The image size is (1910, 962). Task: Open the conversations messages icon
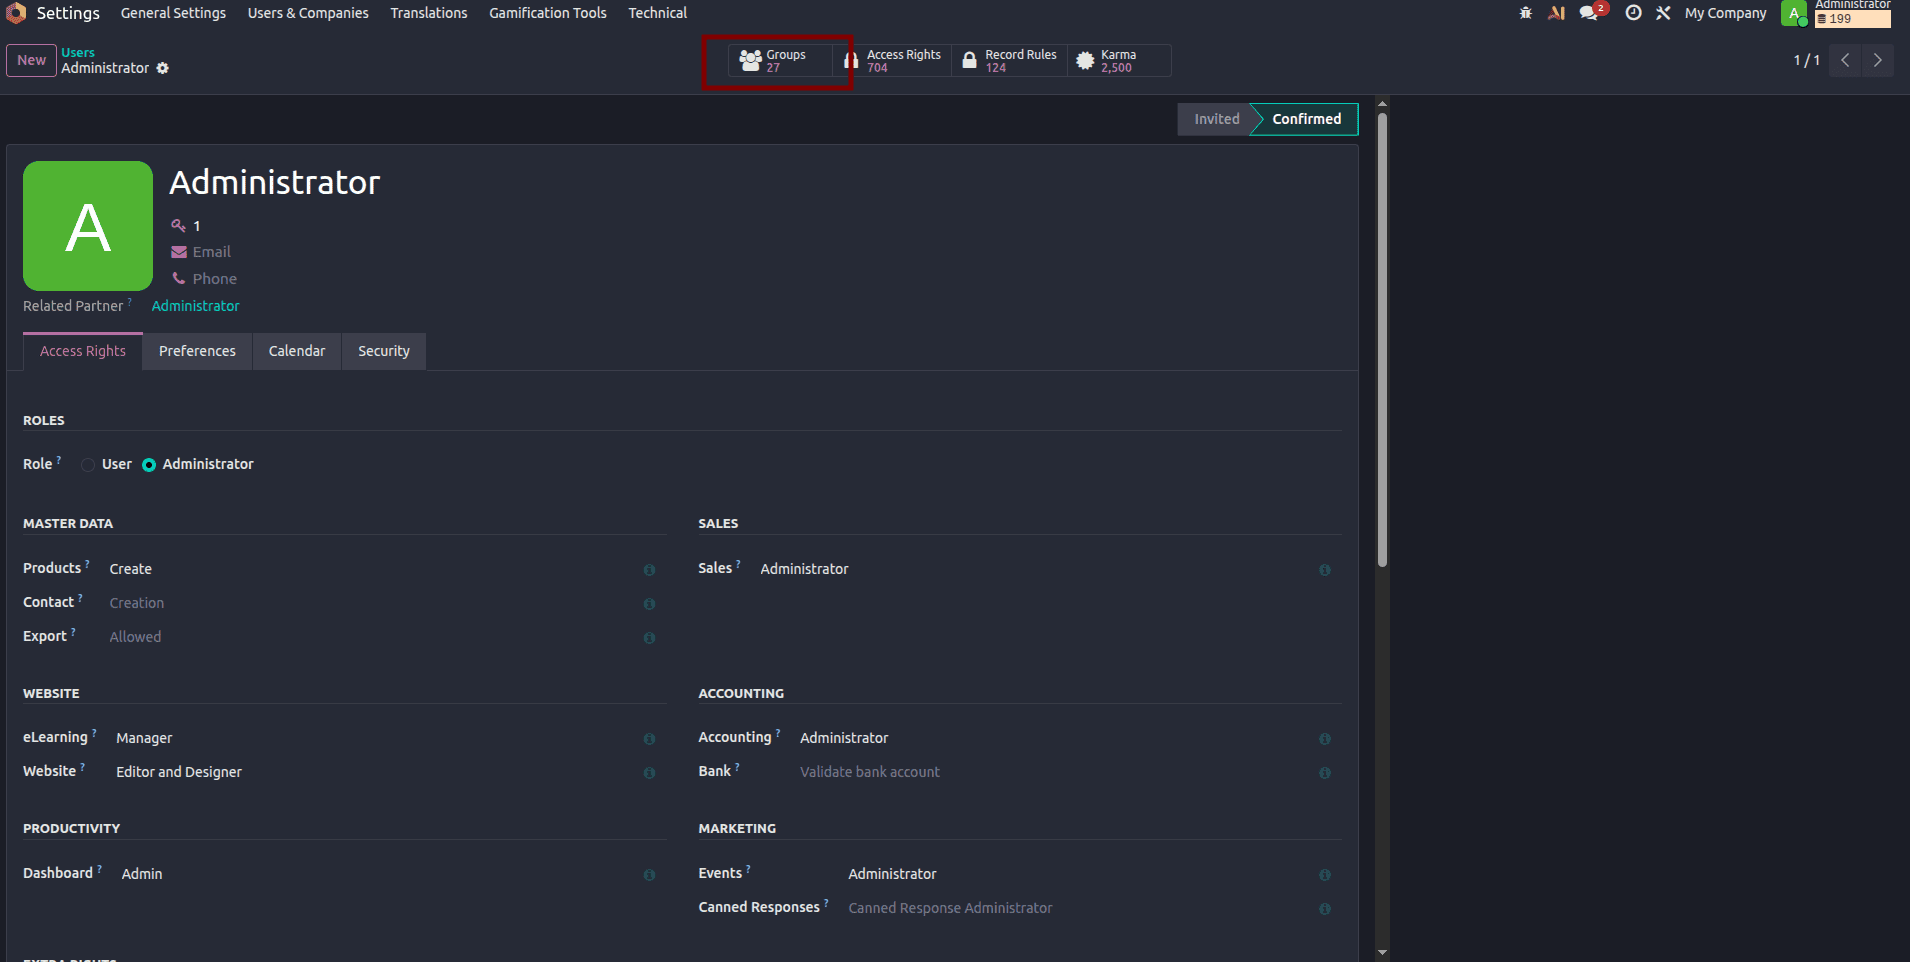[x=1589, y=13]
